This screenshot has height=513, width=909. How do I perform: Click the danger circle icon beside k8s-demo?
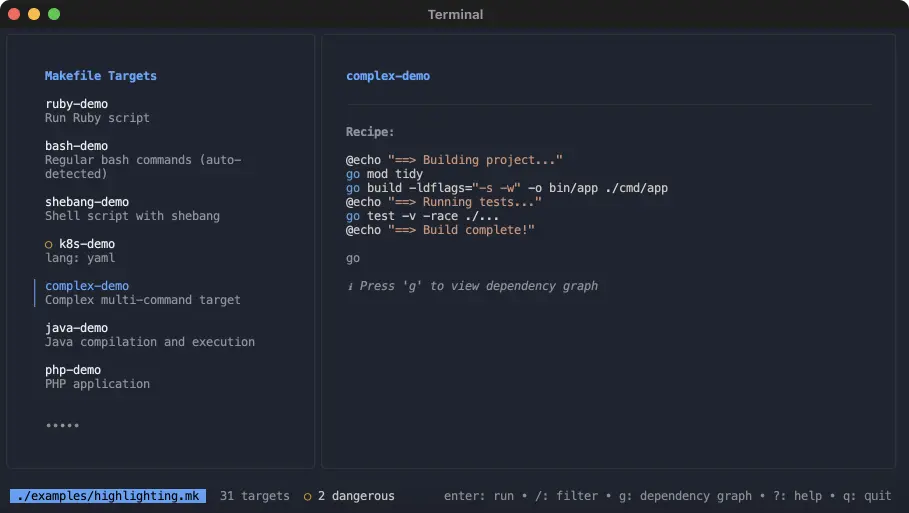pyautogui.click(x=49, y=245)
